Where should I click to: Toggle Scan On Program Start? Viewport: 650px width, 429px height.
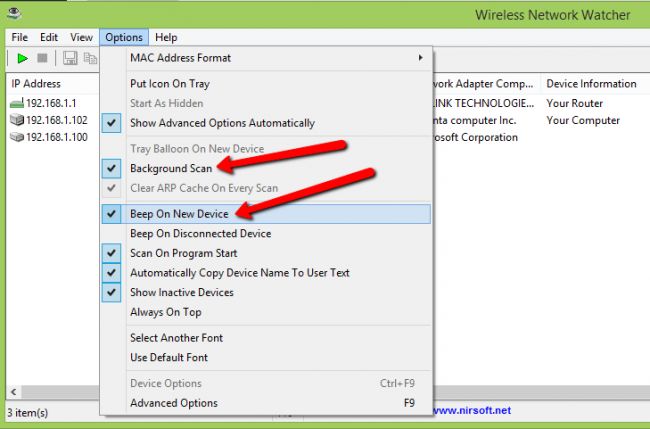(266, 253)
